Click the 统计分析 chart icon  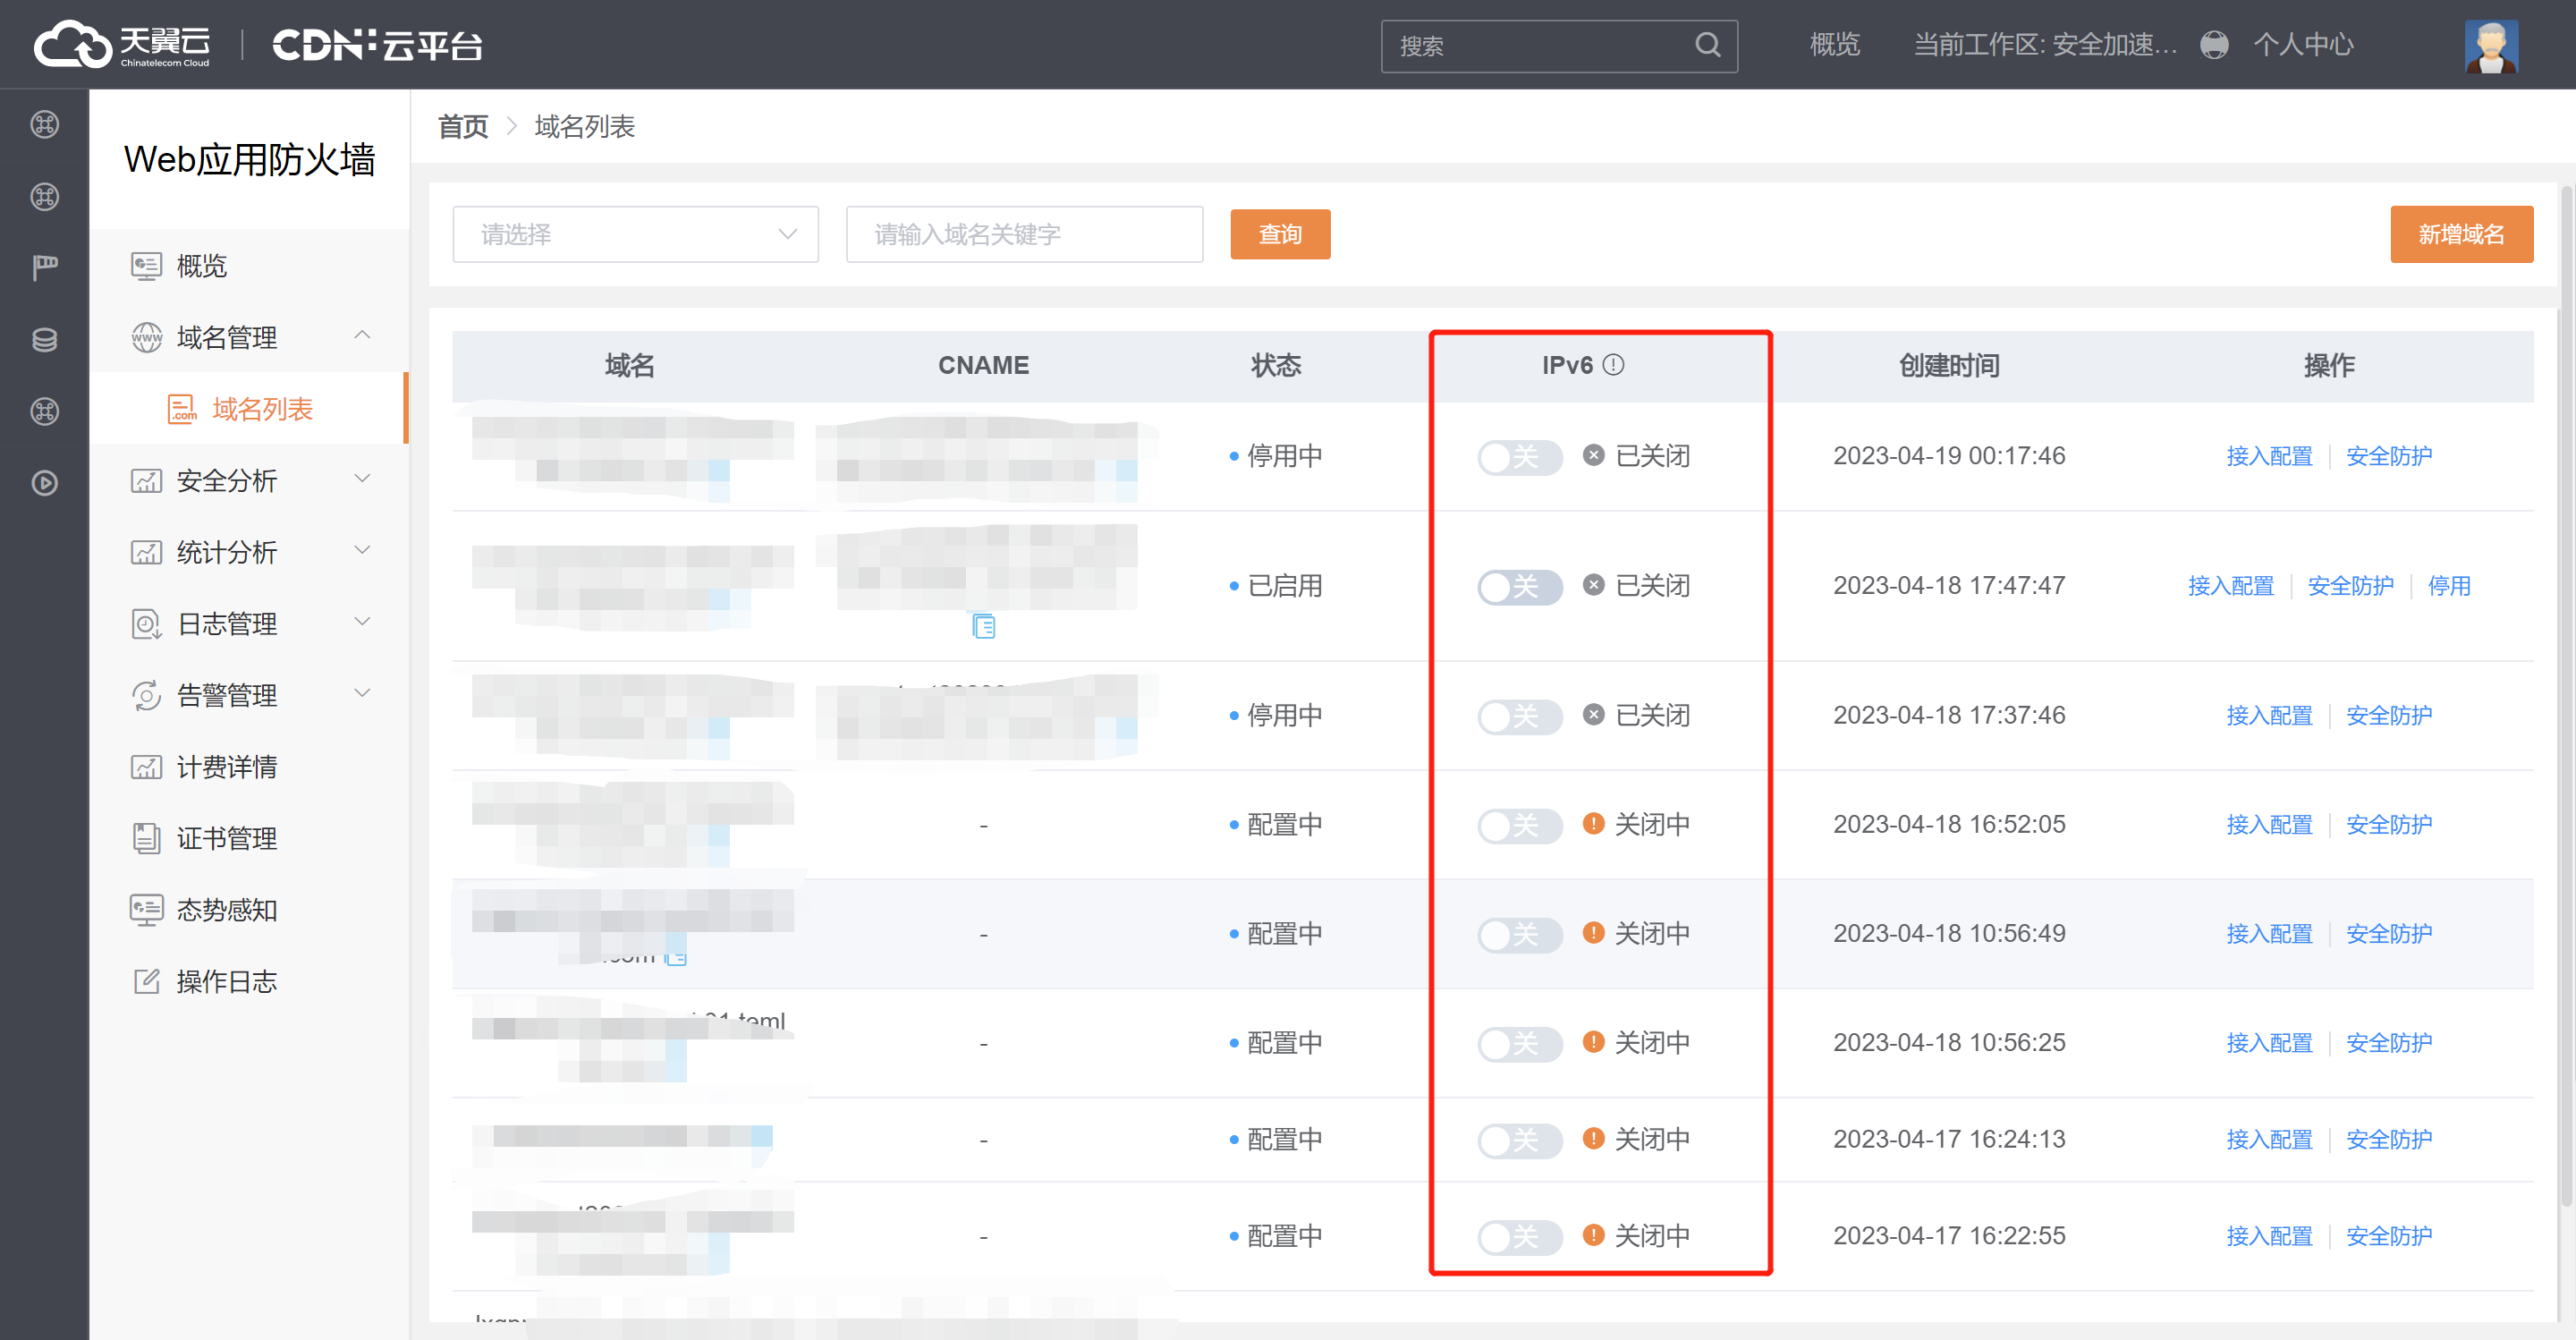point(146,552)
